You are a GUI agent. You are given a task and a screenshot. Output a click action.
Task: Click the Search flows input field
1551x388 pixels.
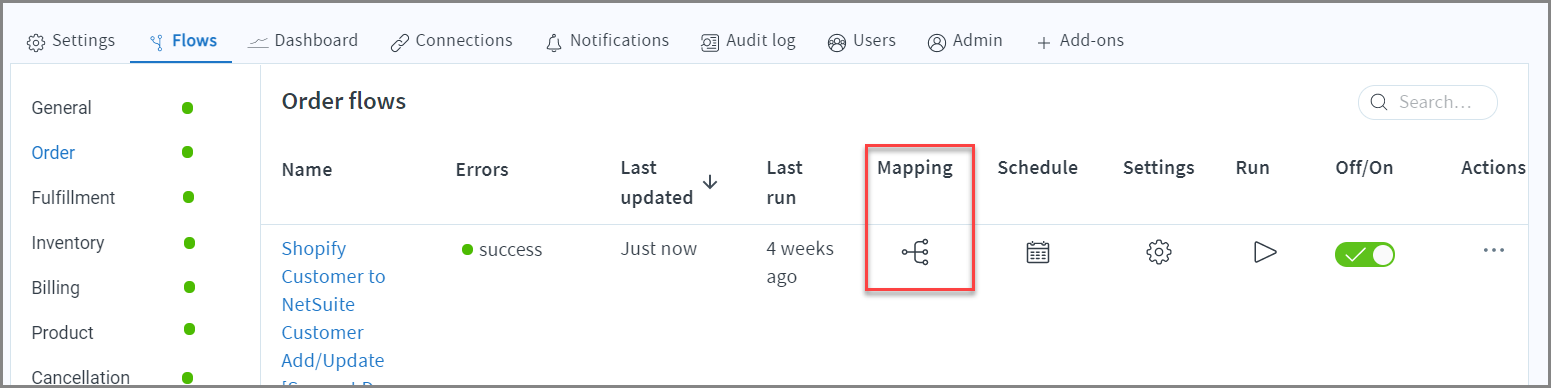[1427, 102]
